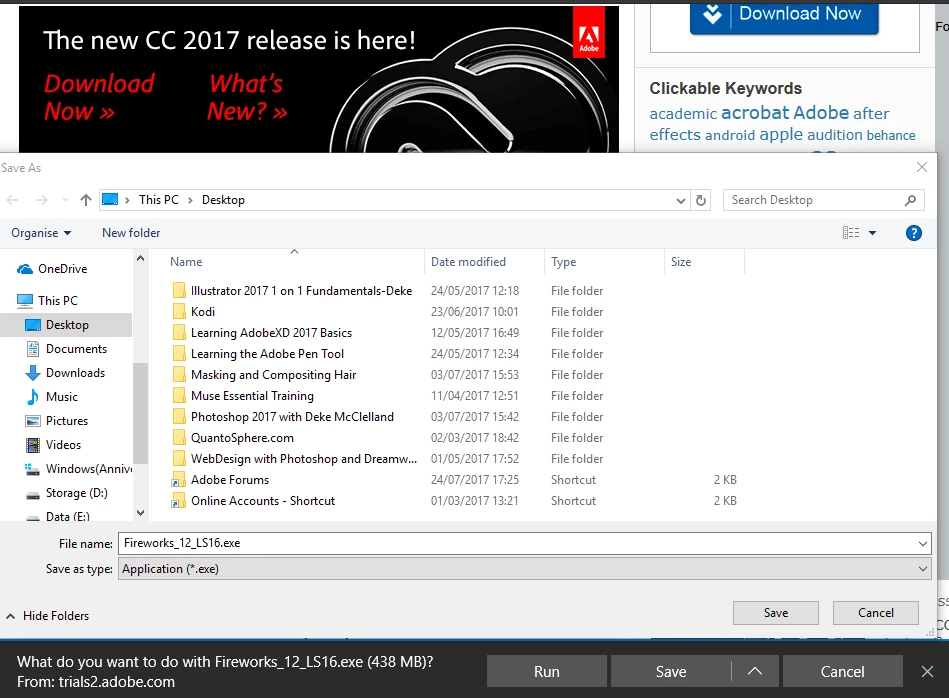Open the Organise menu
This screenshot has height=698, width=949.
41,233
